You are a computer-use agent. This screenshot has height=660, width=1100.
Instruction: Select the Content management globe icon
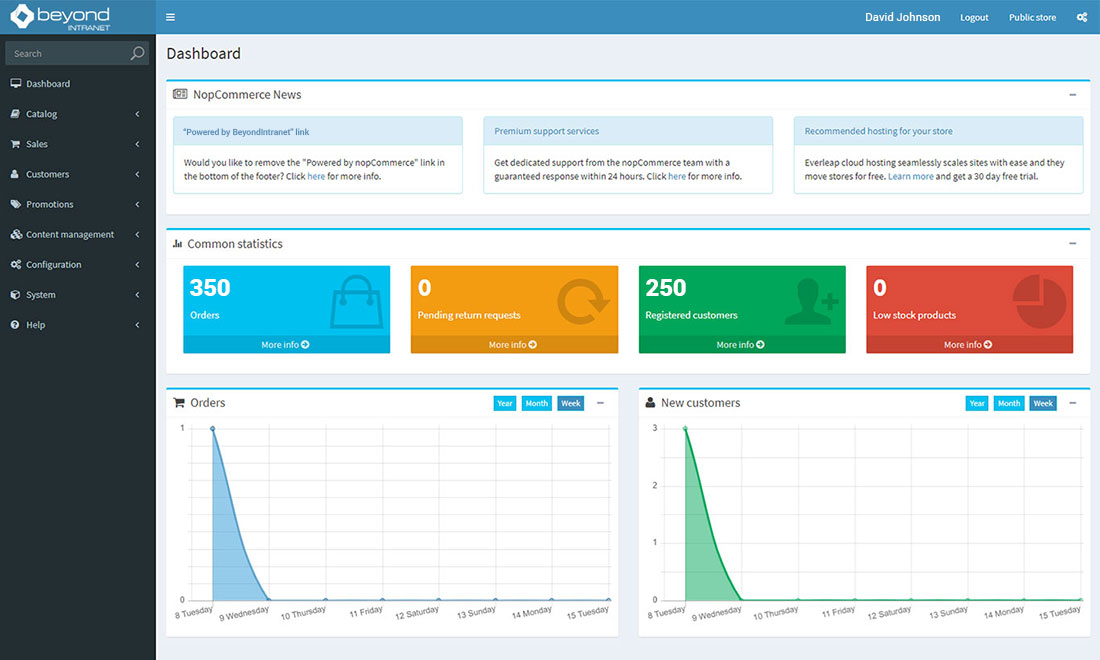(15, 234)
